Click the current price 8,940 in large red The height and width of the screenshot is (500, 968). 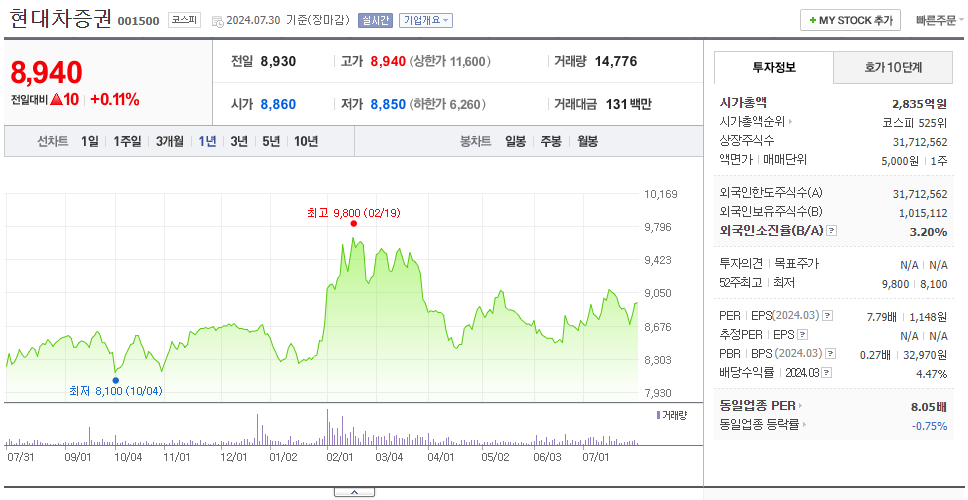(46, 73)
